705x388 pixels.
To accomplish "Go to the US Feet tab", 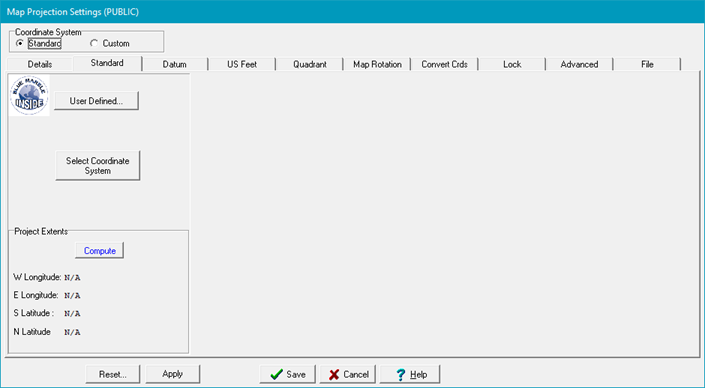I will click(242, 64).
